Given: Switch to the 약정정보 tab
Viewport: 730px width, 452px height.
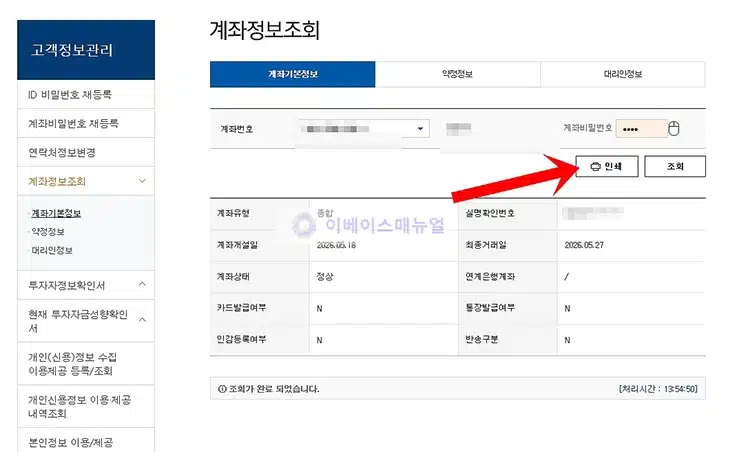Looking at the screenshot, I should coord(457,74).
